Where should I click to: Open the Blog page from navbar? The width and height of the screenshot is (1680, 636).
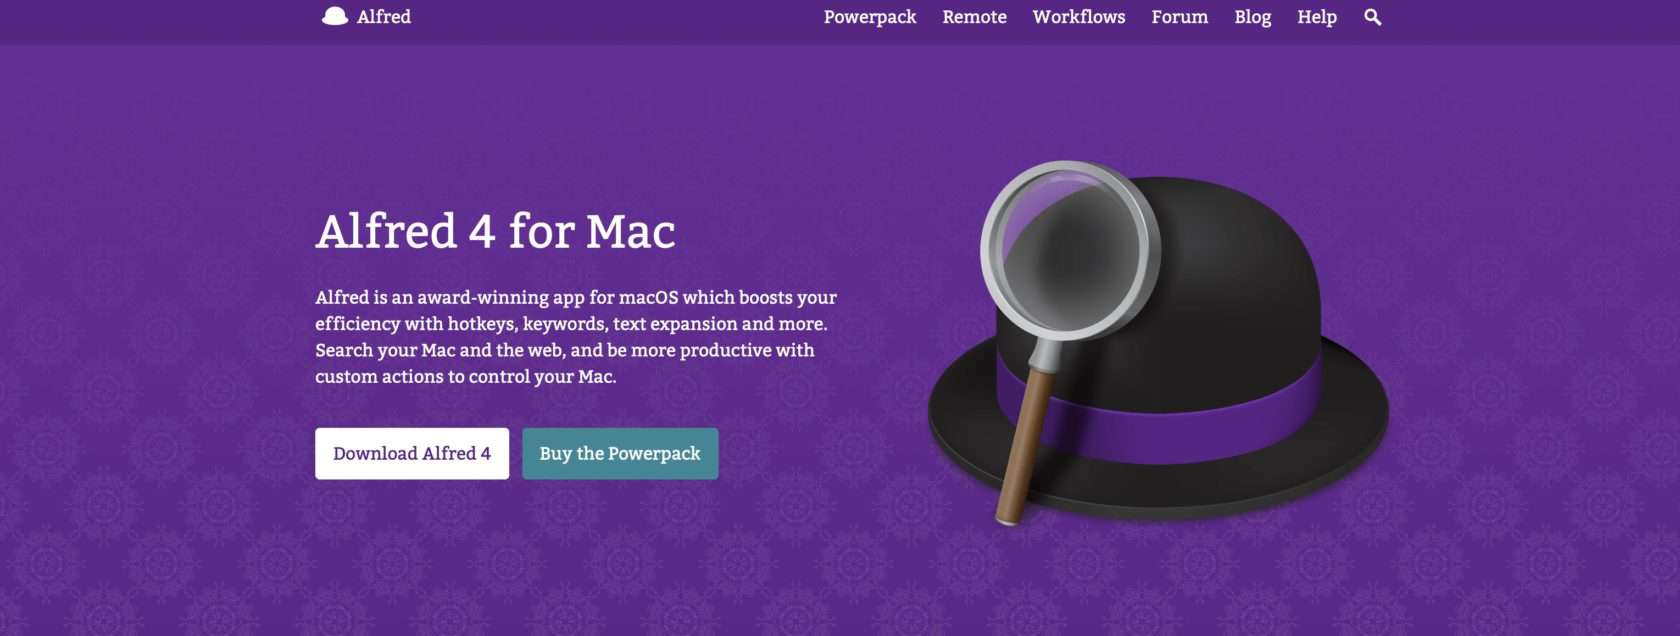[1252, 17]
